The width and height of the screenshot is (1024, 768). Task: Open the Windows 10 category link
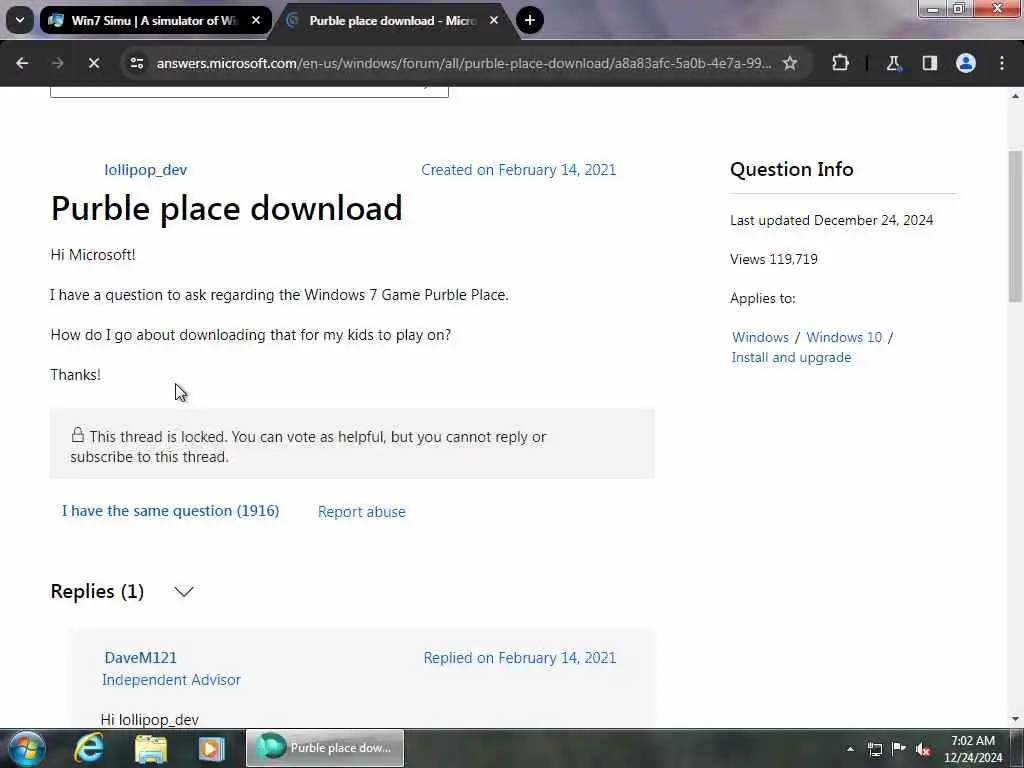[x=844, y=337]
